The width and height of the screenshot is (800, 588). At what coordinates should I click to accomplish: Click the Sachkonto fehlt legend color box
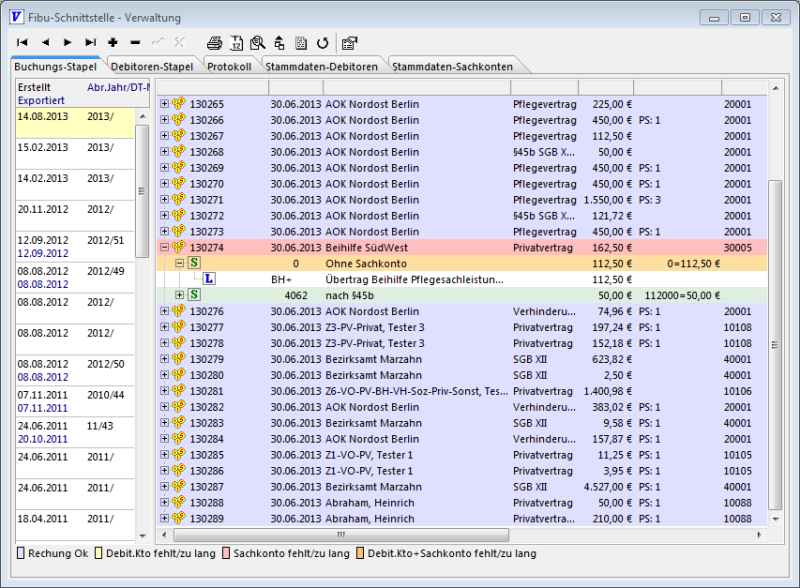tap(224, 553)
